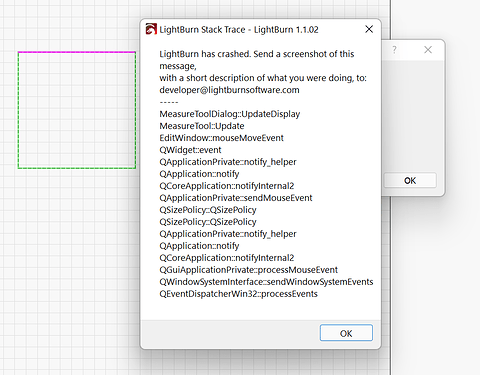Click the LightBurn logo icon in title bar

tap(151, 29)
